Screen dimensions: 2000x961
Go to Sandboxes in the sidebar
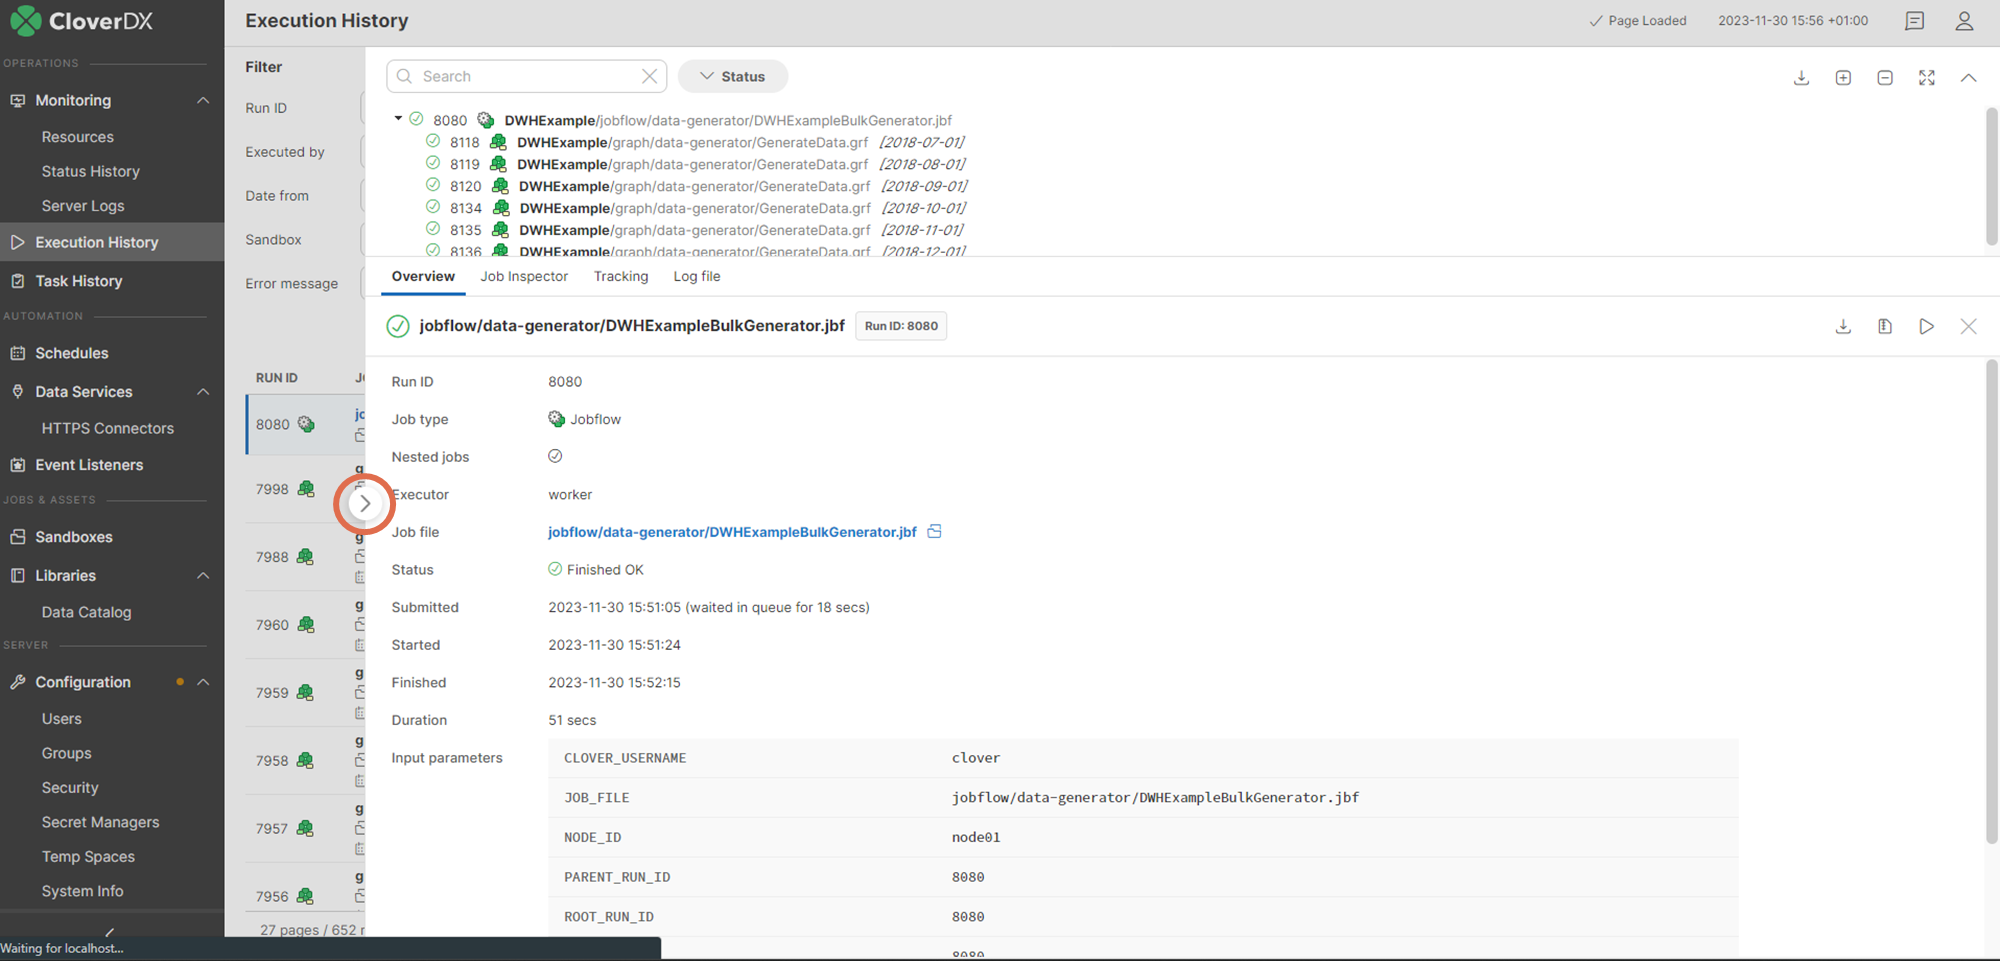tap(74, 537)
